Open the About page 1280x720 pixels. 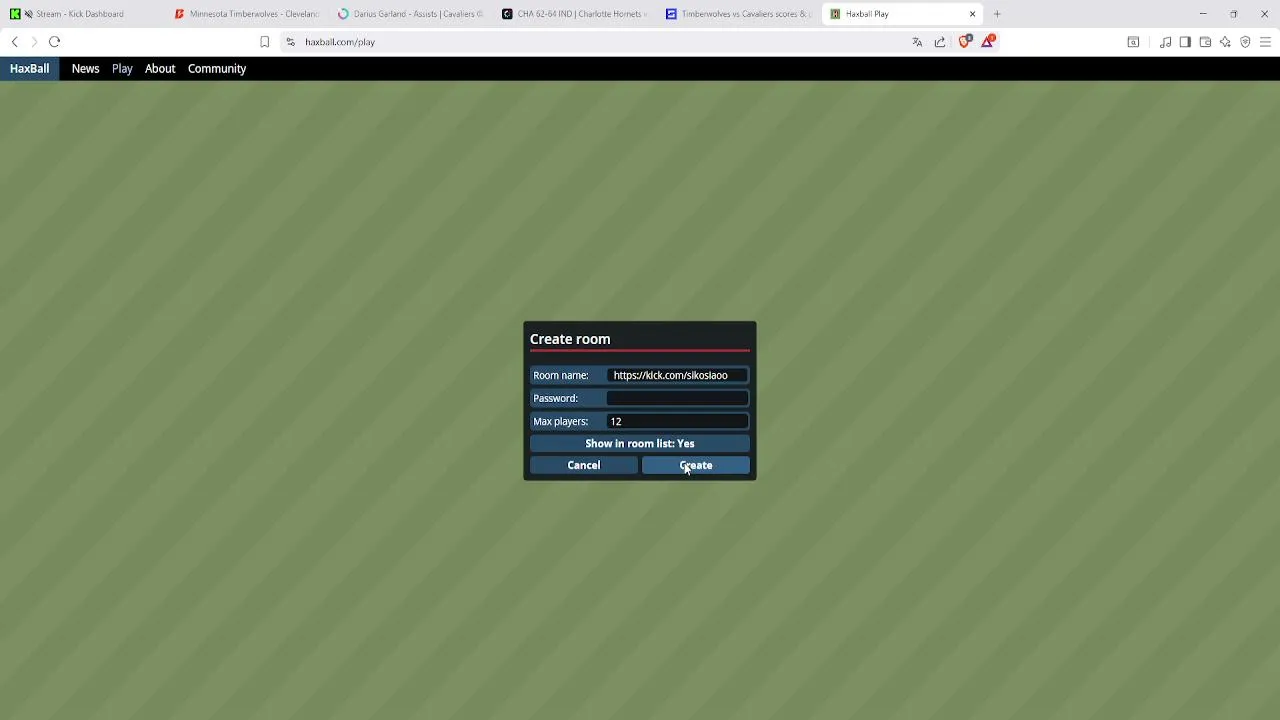point(160,69)
